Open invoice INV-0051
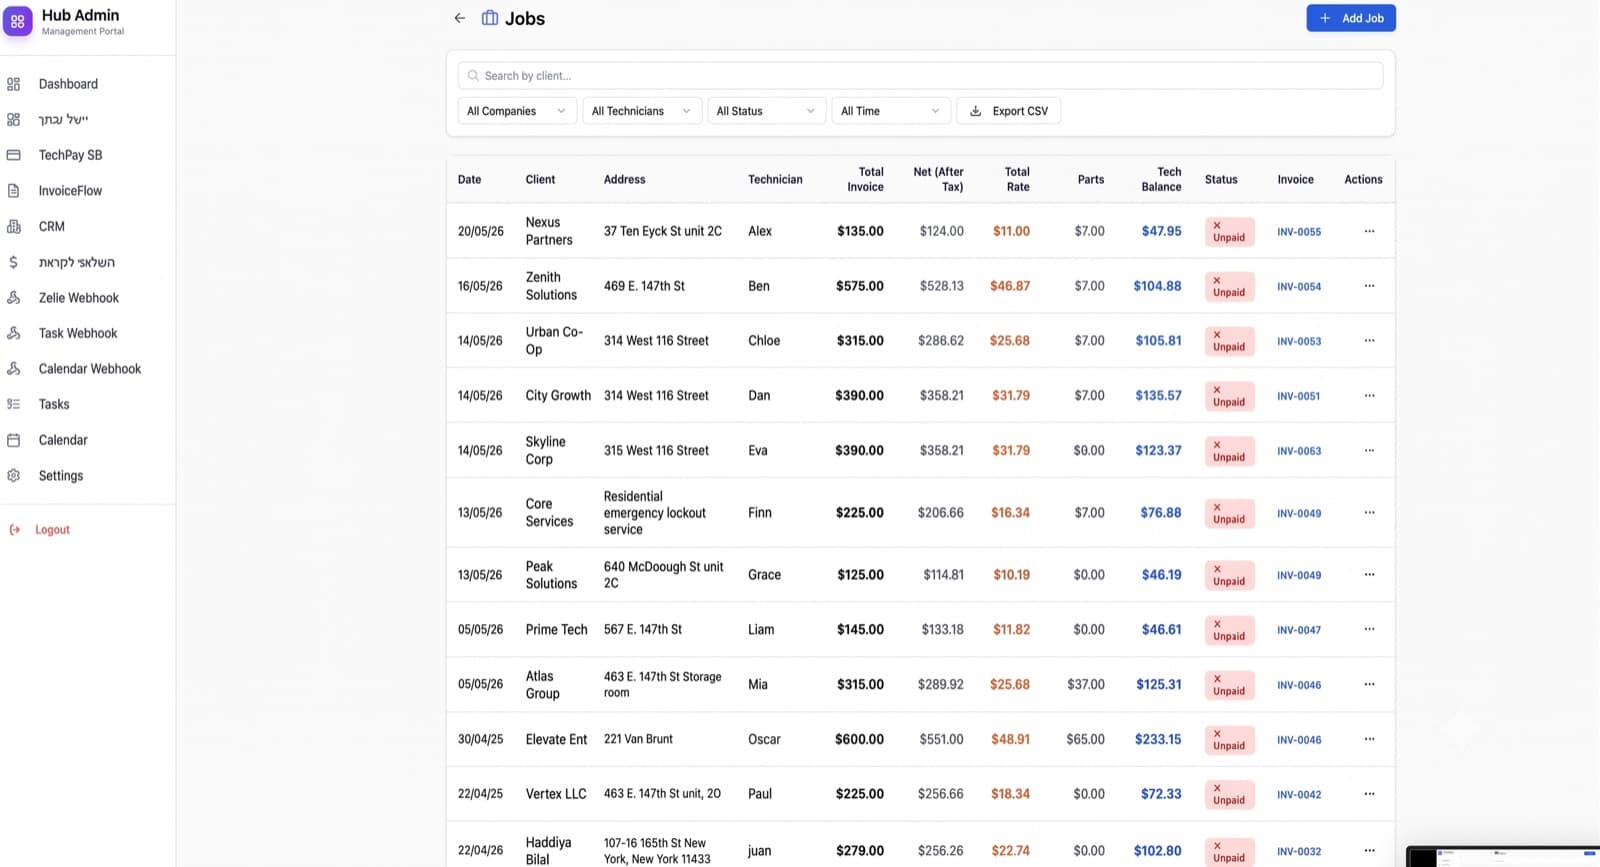This screenshot has height=867, width=1600. (x=1299, y=396)
